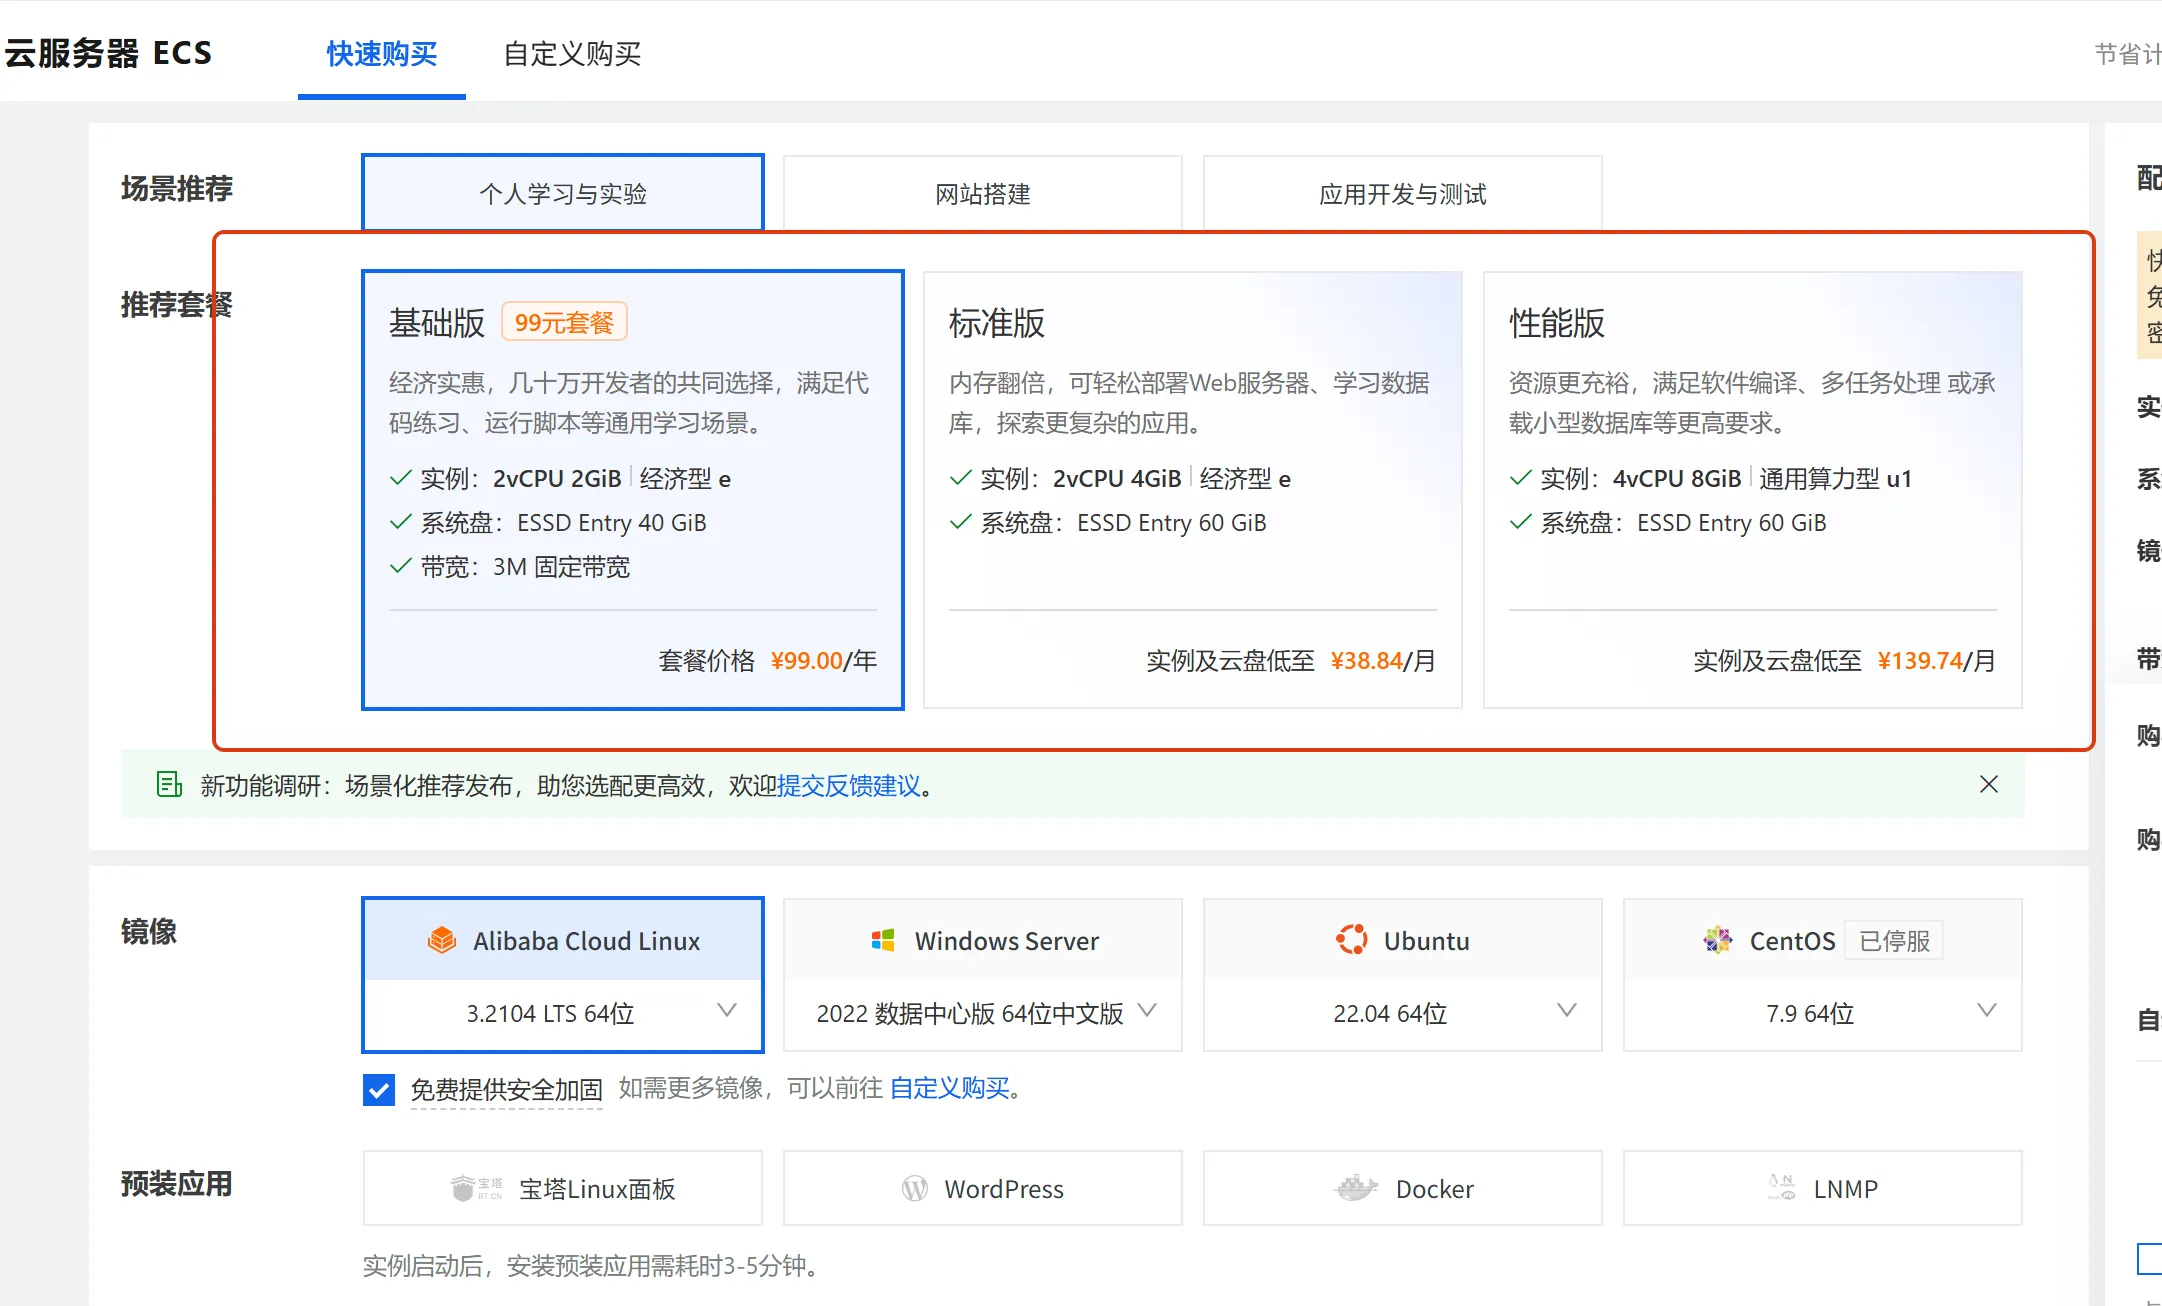Switch to the 快速购买 tab
This screenshot has width=2162, height=1306.
pyautogui.click(x=382, y=53)
